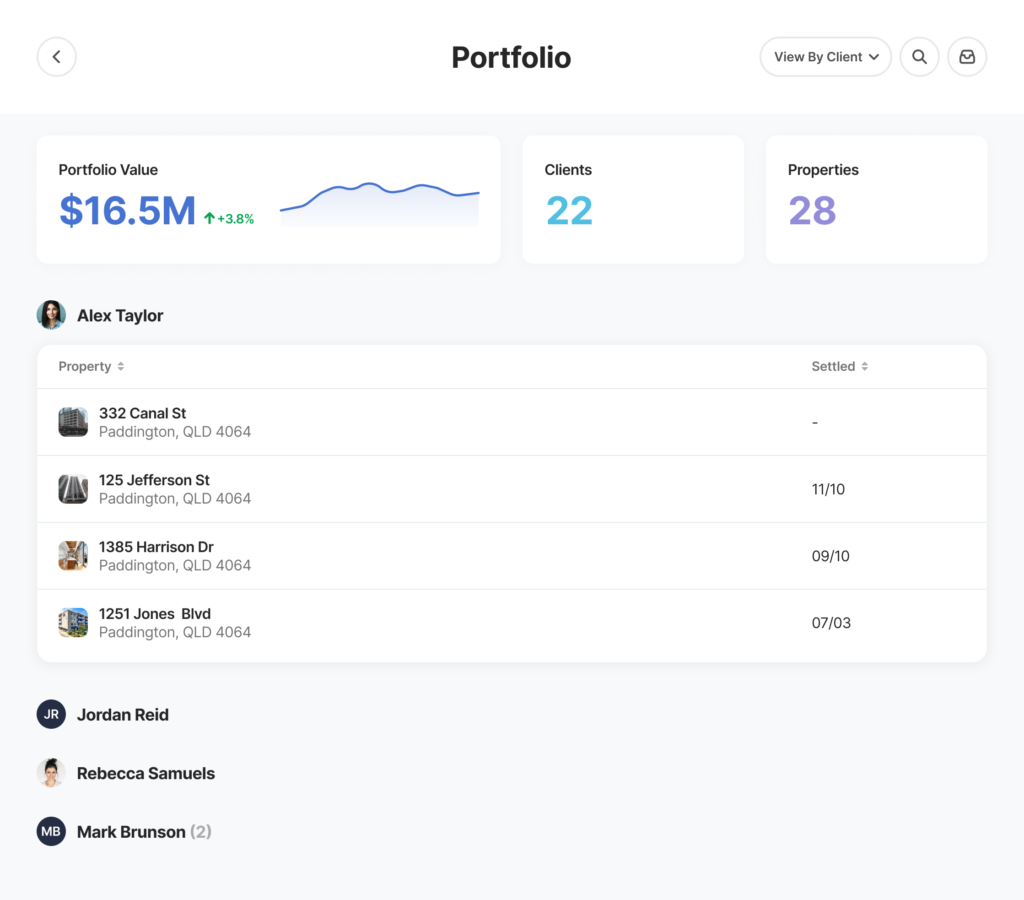
Task: Click Alex Taylor's avatar photo
Action: point(51,315)
